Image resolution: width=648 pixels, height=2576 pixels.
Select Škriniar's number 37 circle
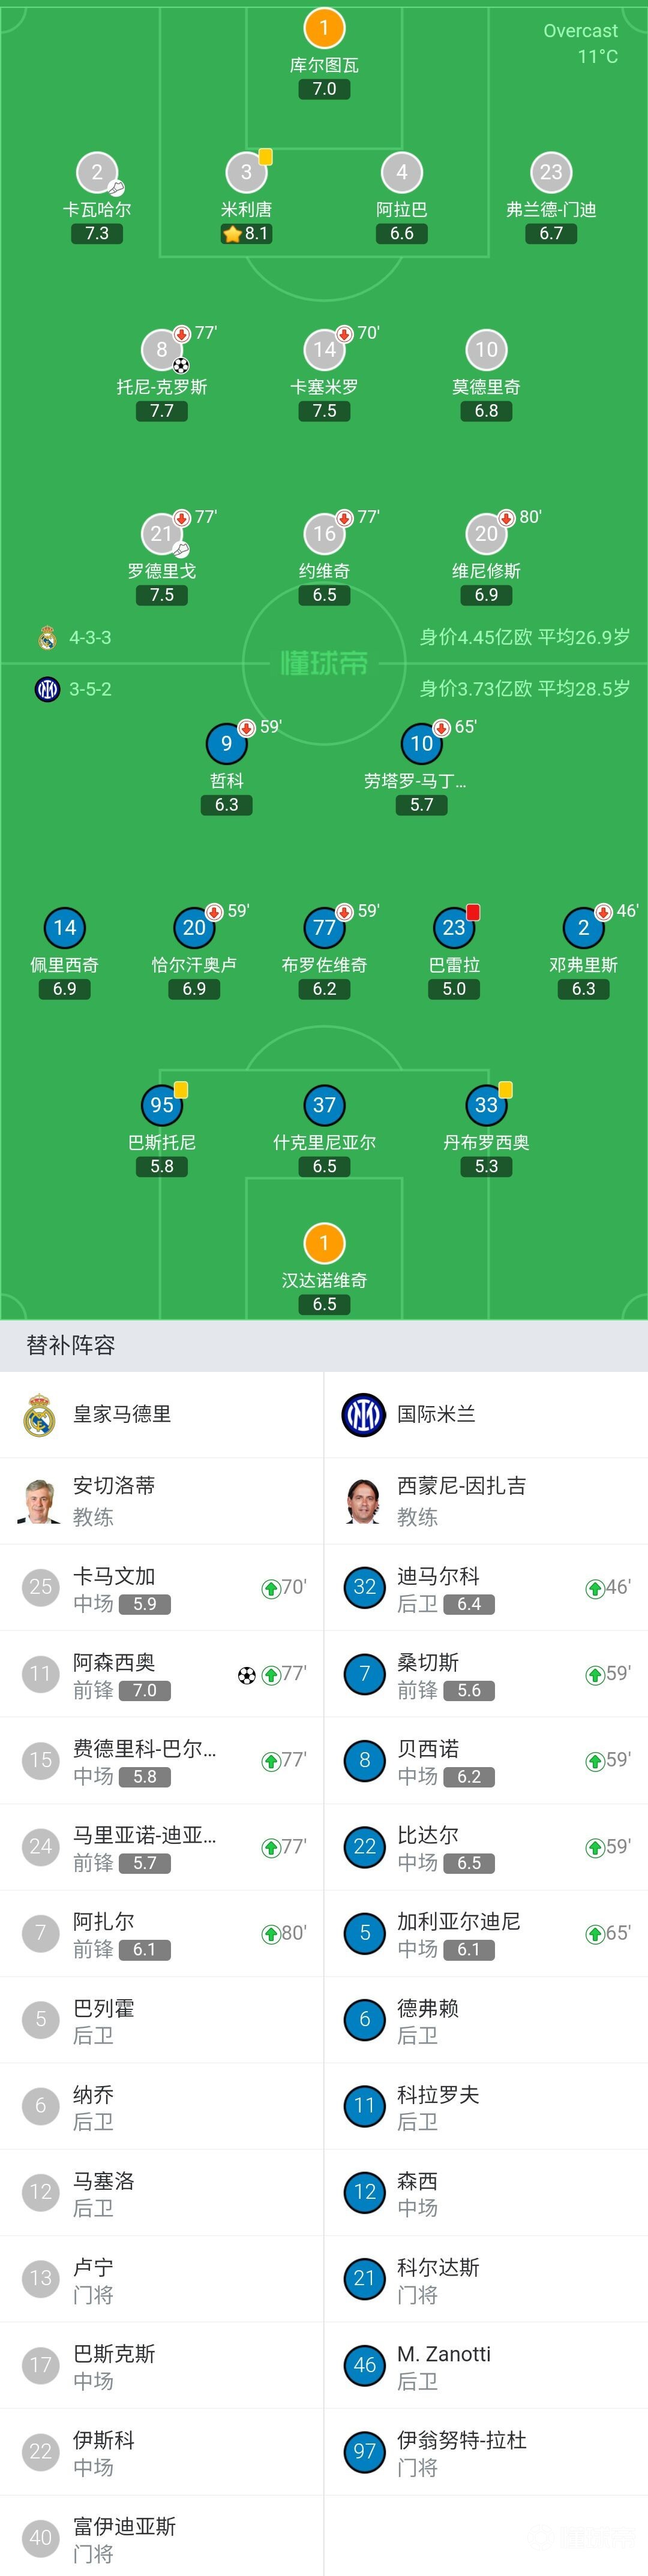coord(324,1105)
